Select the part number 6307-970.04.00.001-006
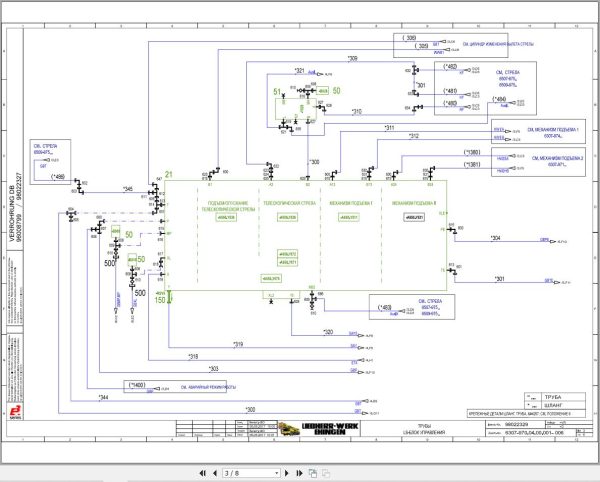 [534, 432]
